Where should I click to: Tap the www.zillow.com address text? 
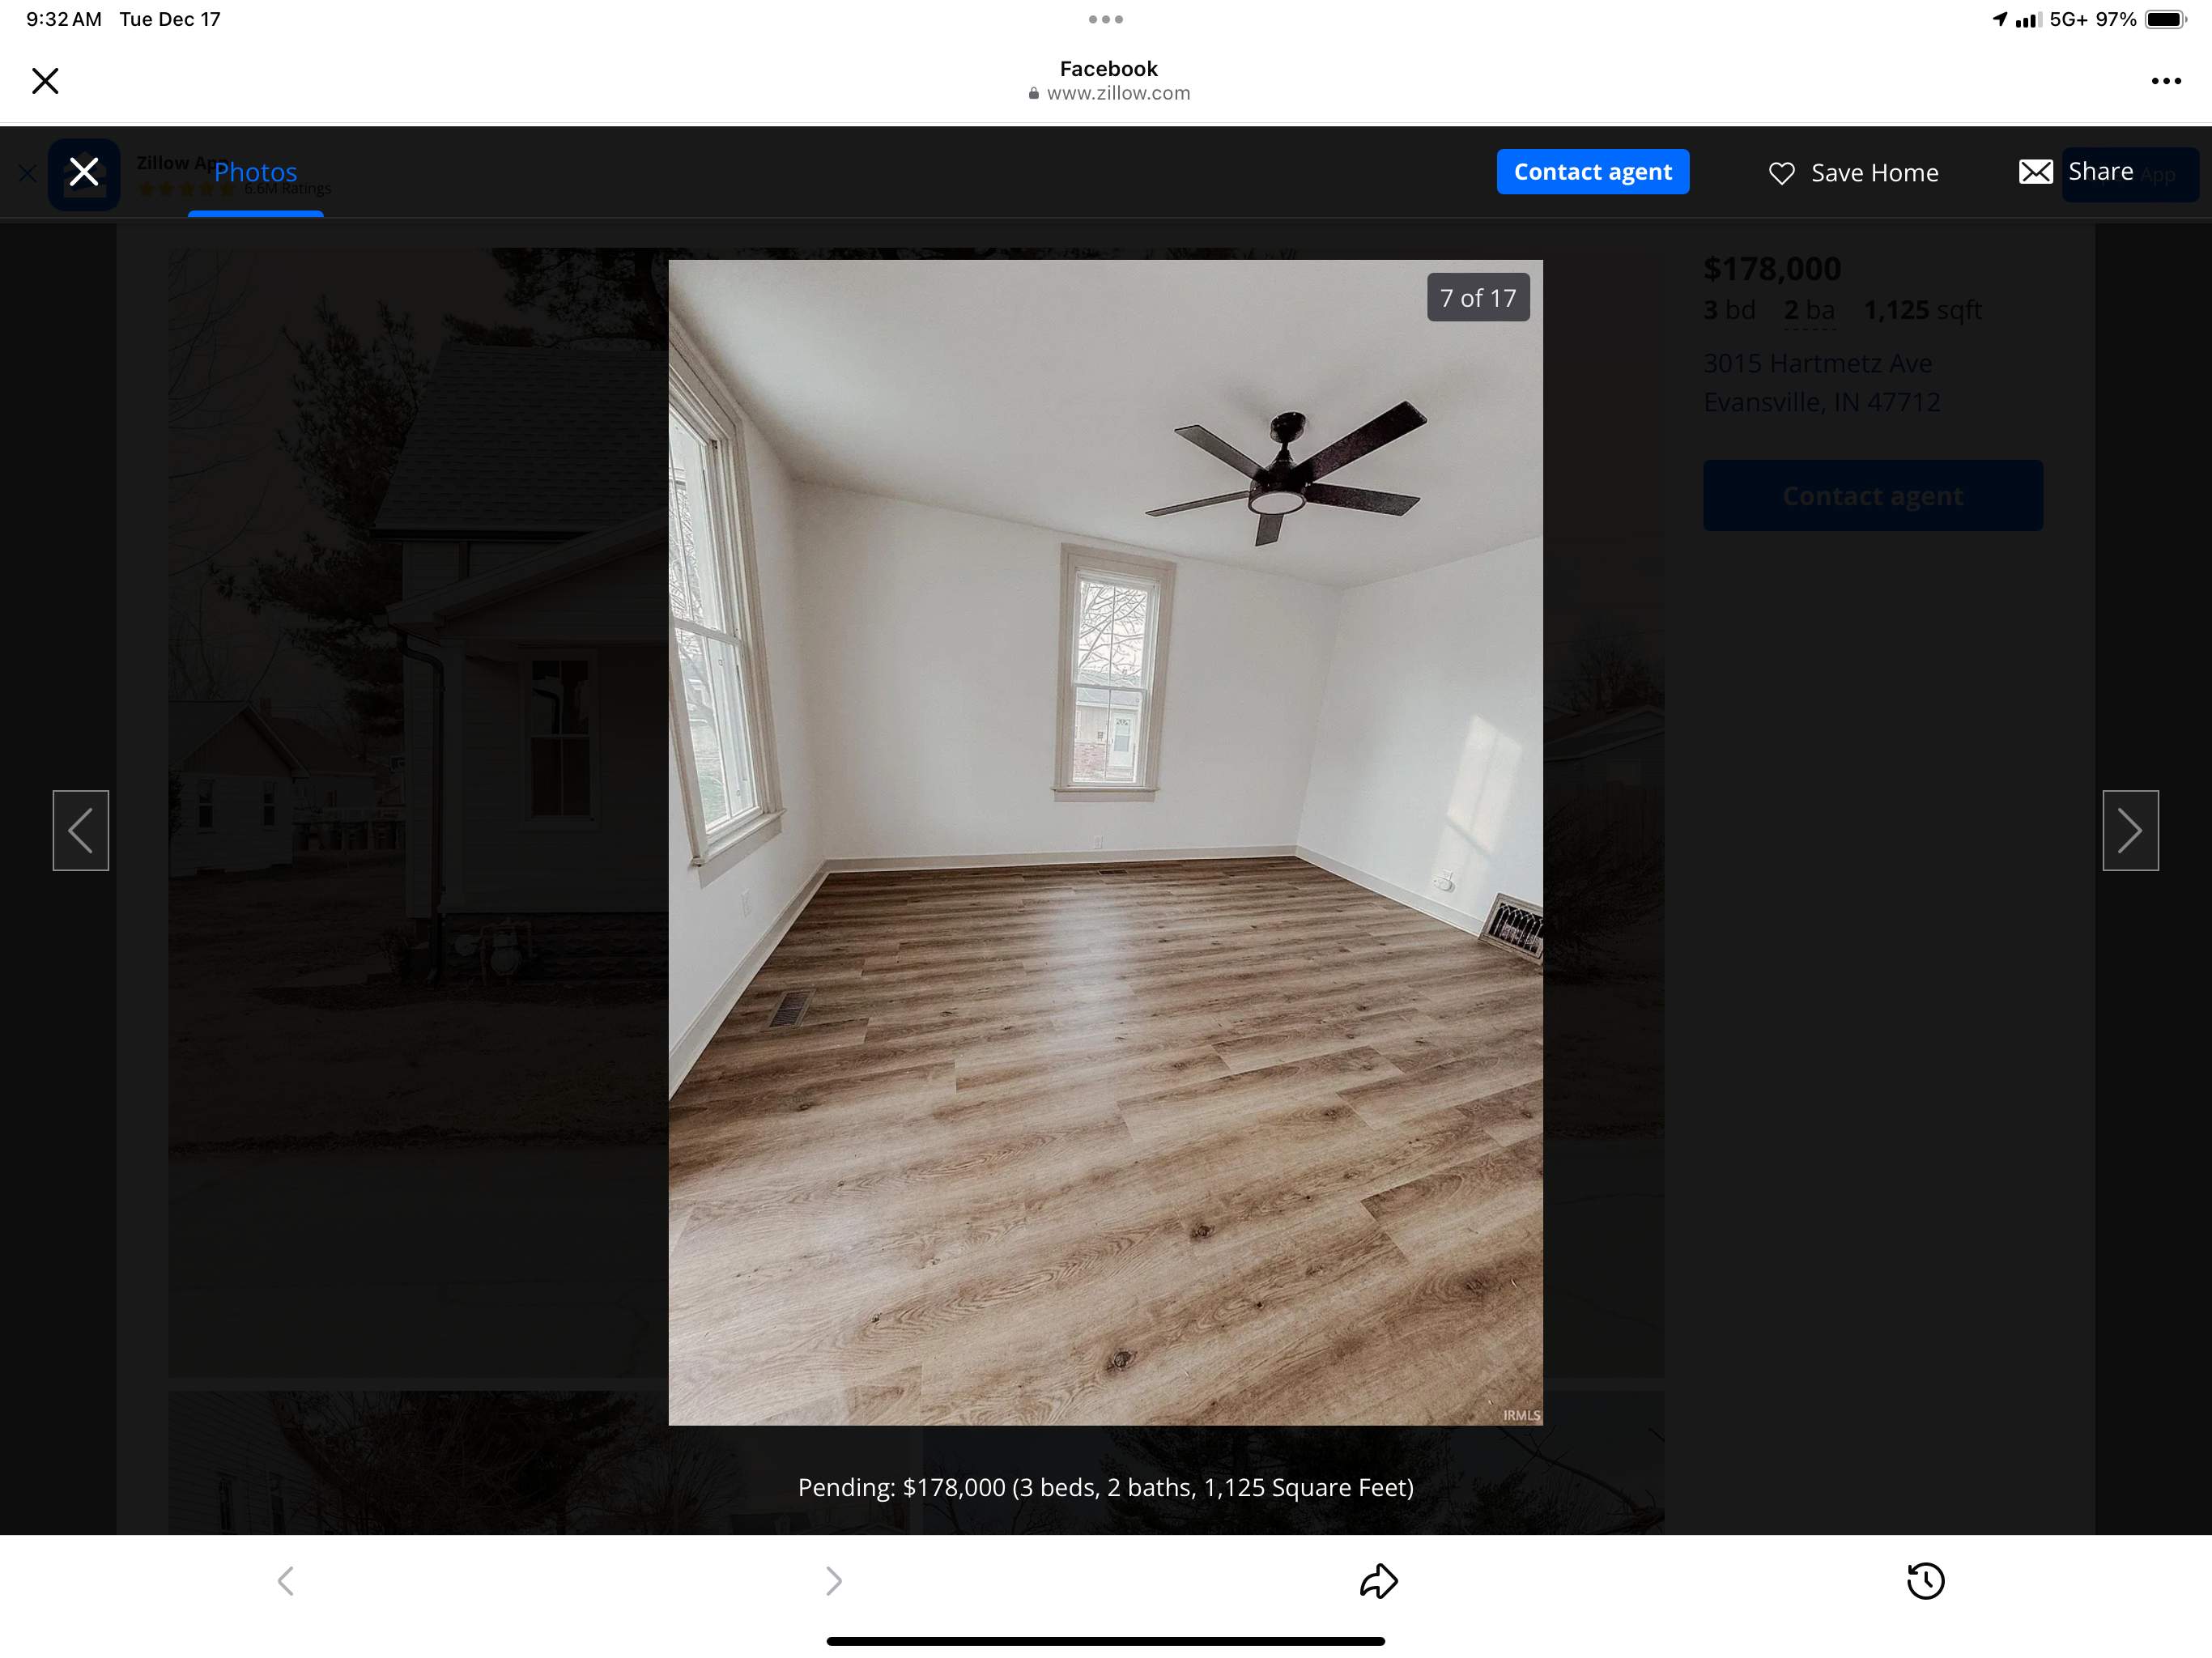[1117, 93]
